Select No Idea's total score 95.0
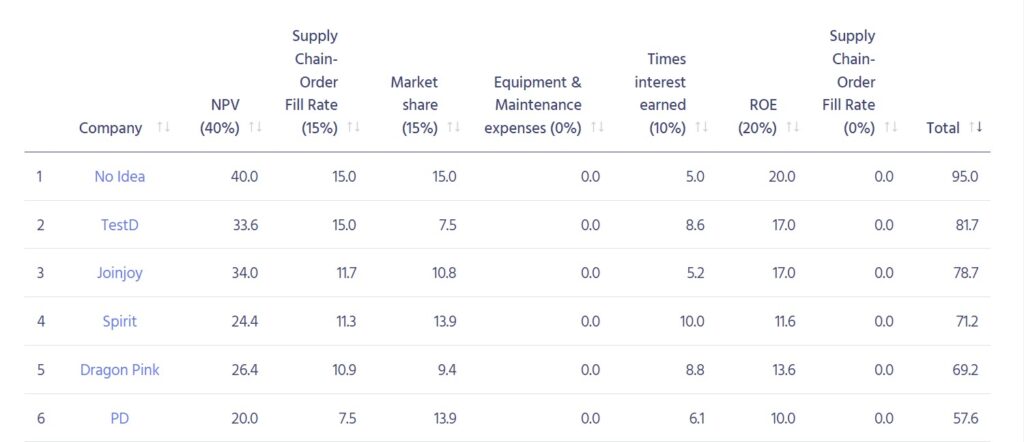1024x442 pixels. tap(965, 176)
